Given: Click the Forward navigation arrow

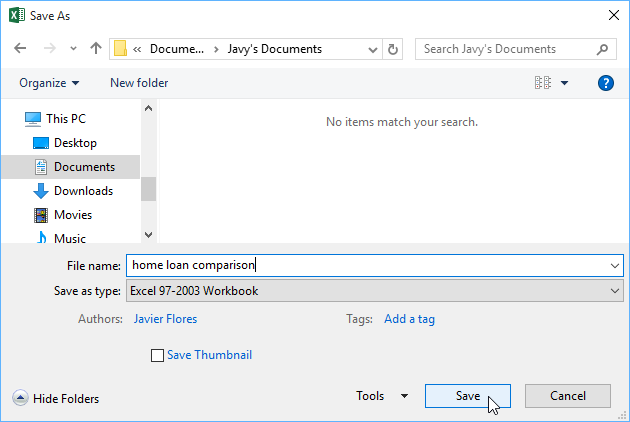Looking at the screenshot, I should click(x=48, y=49).
